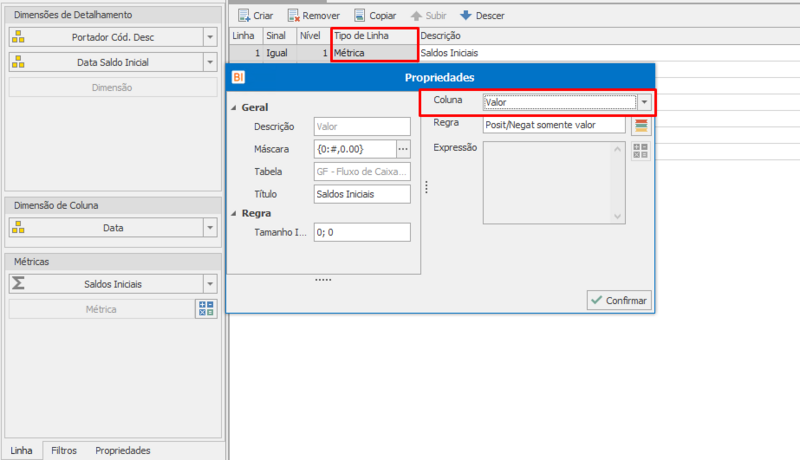Open Portador Cód. Desc dropdown arrow
The width and height of the screenshot is (800, 460).
coord(210,37)
